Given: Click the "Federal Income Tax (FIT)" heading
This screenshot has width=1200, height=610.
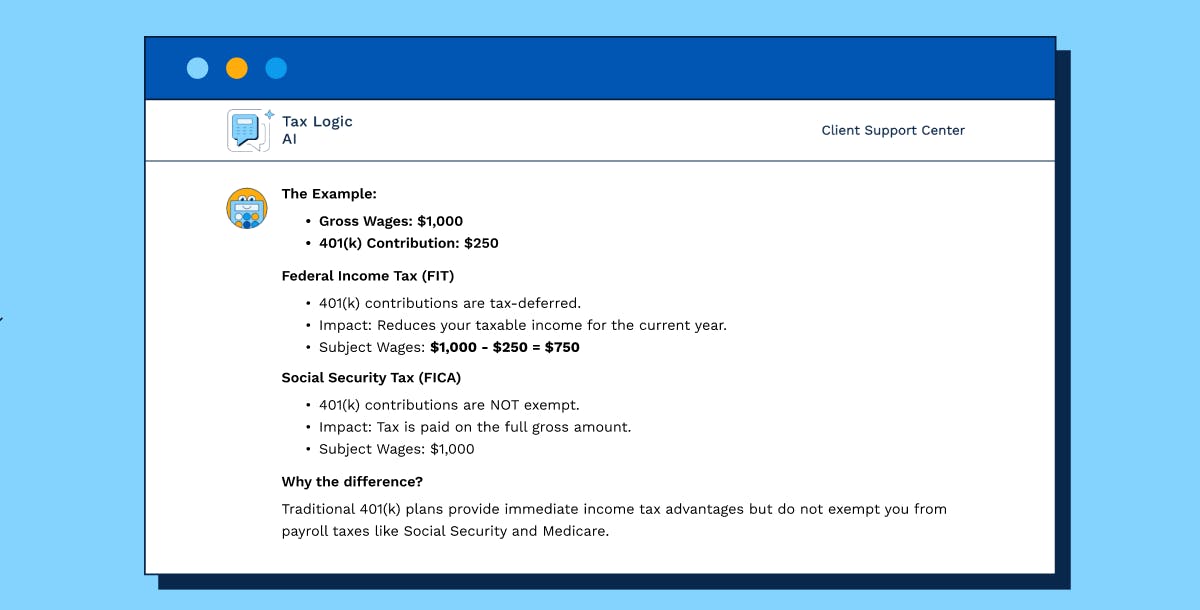Looking at the screenshot, I should [x=371, y=275].
